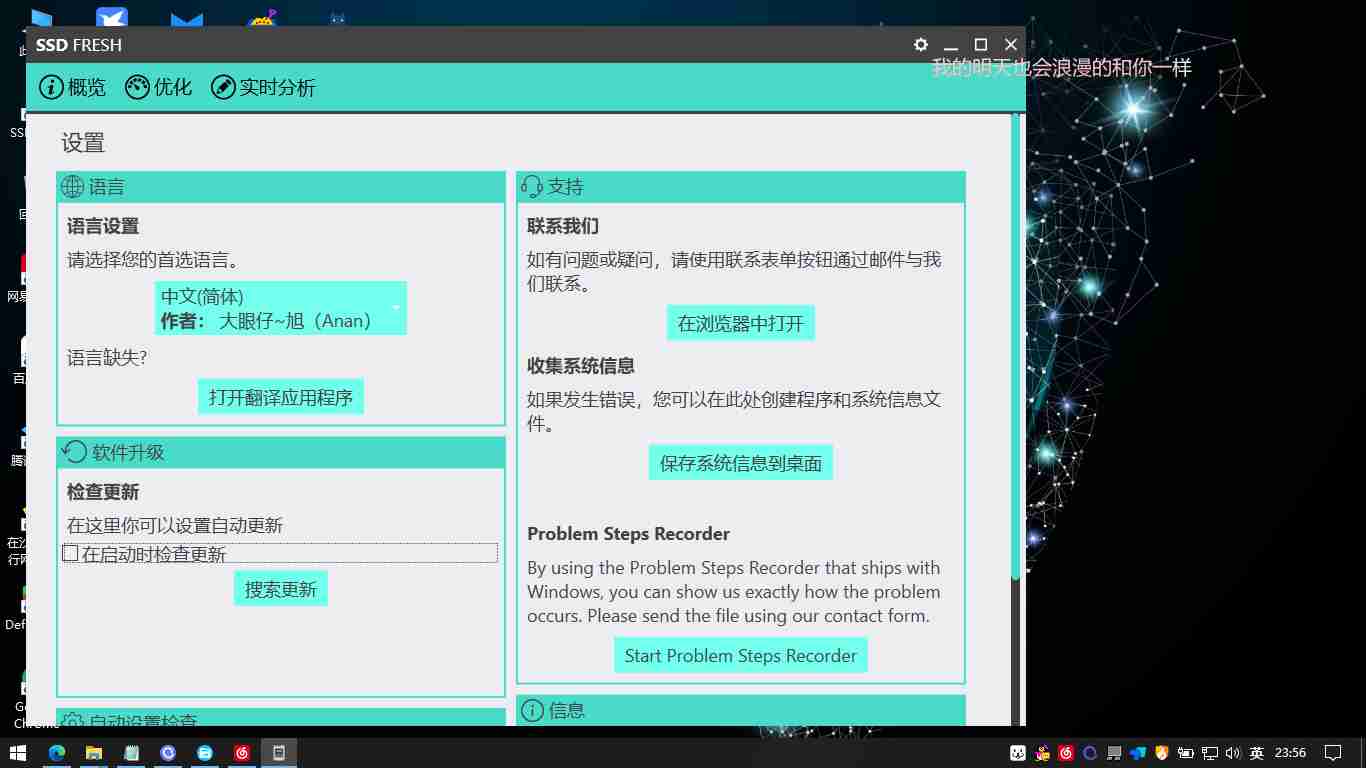1366x768 pixels.
Task: Click 保存系统信息到桌面 button
Action: pos(741,463)
